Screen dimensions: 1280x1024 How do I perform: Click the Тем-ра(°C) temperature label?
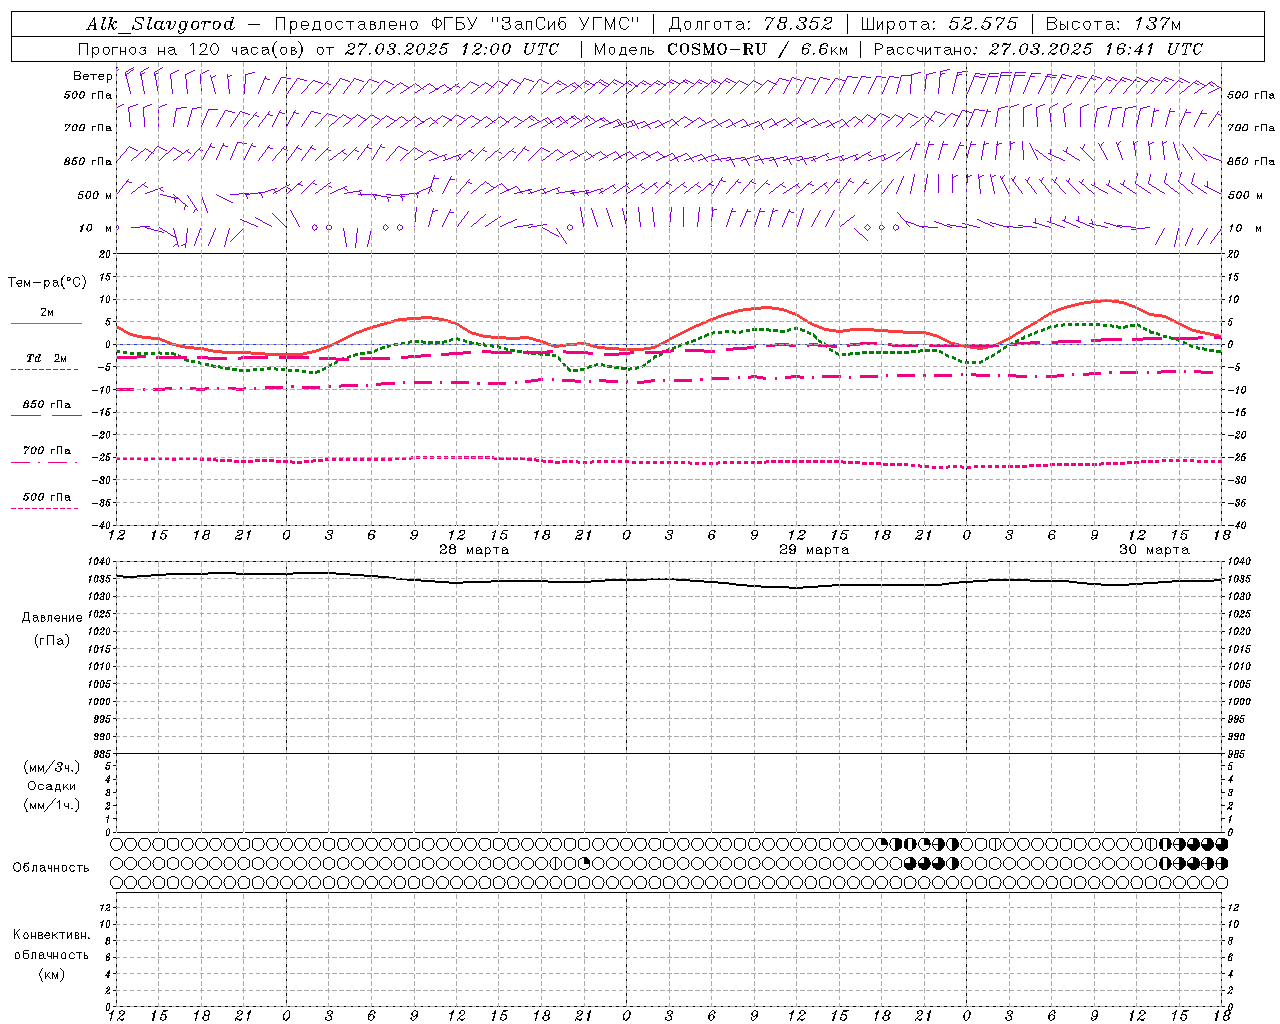click(47, 282)
